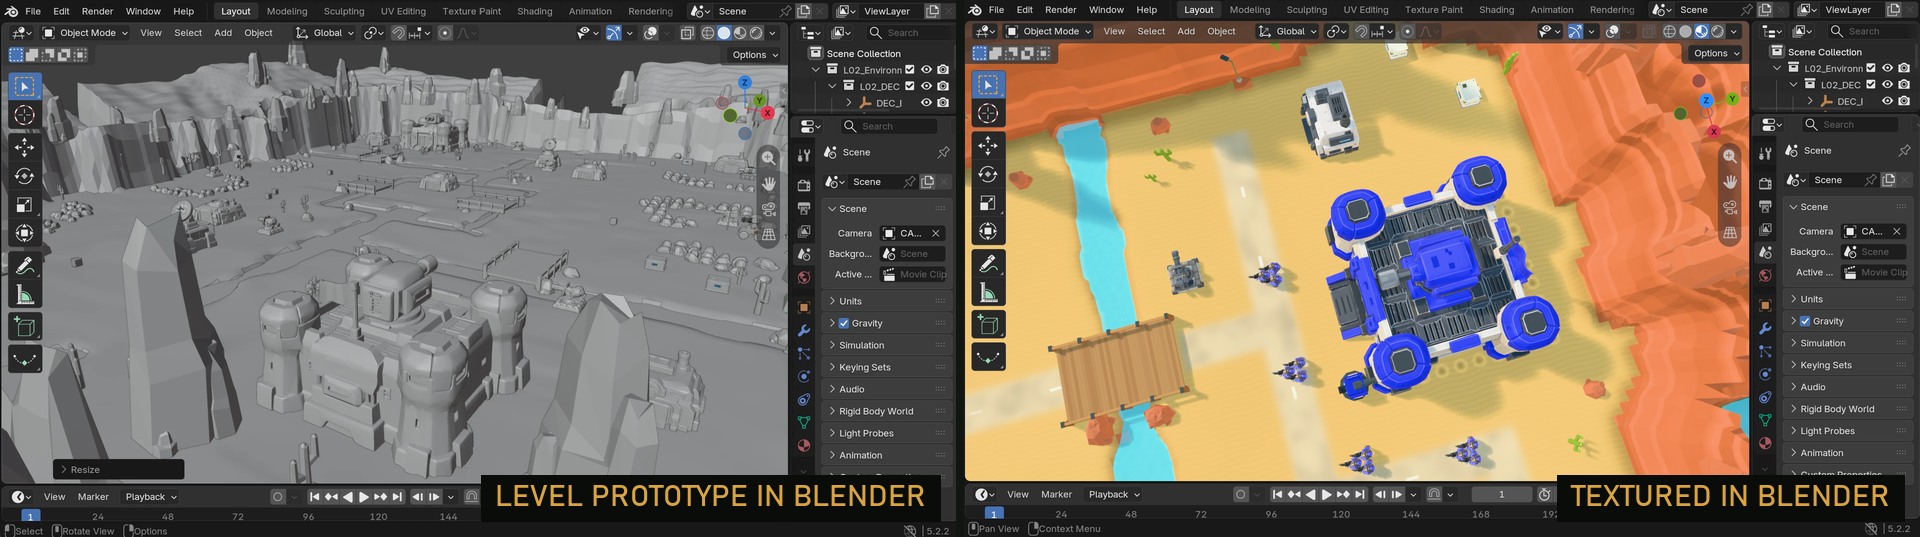1920x537 pixels.
Task: Open Material properties tab in the textured window
Action: (x=1765, y=443)
